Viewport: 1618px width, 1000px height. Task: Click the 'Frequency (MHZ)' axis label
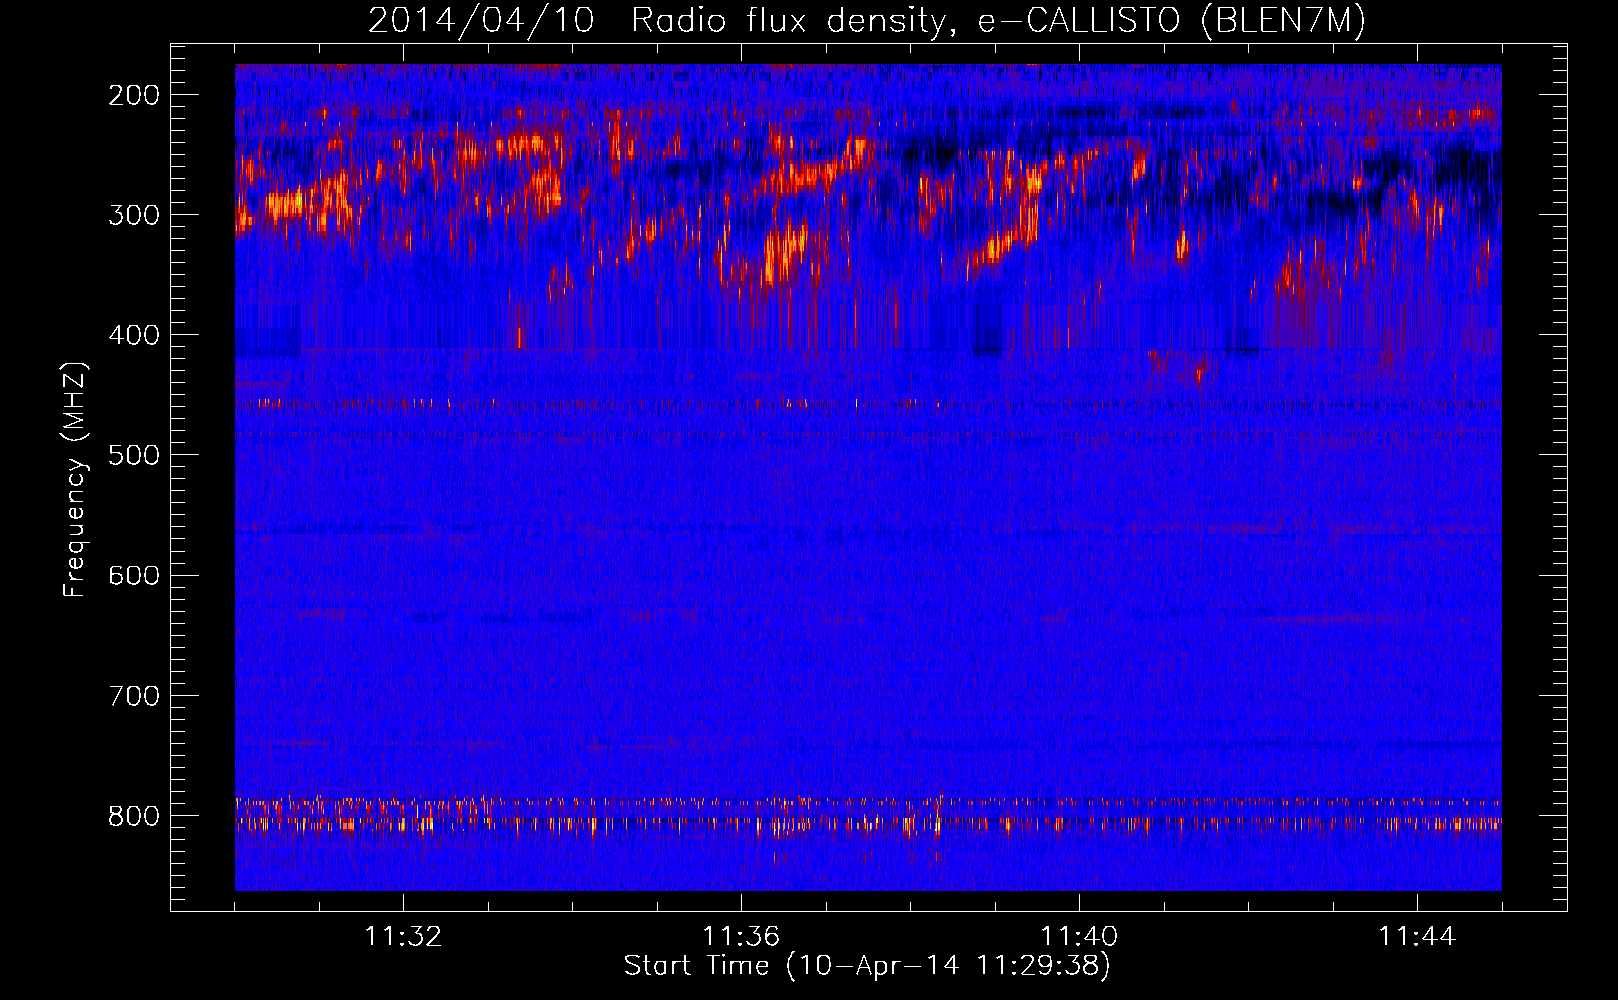[x=75, y=479]
